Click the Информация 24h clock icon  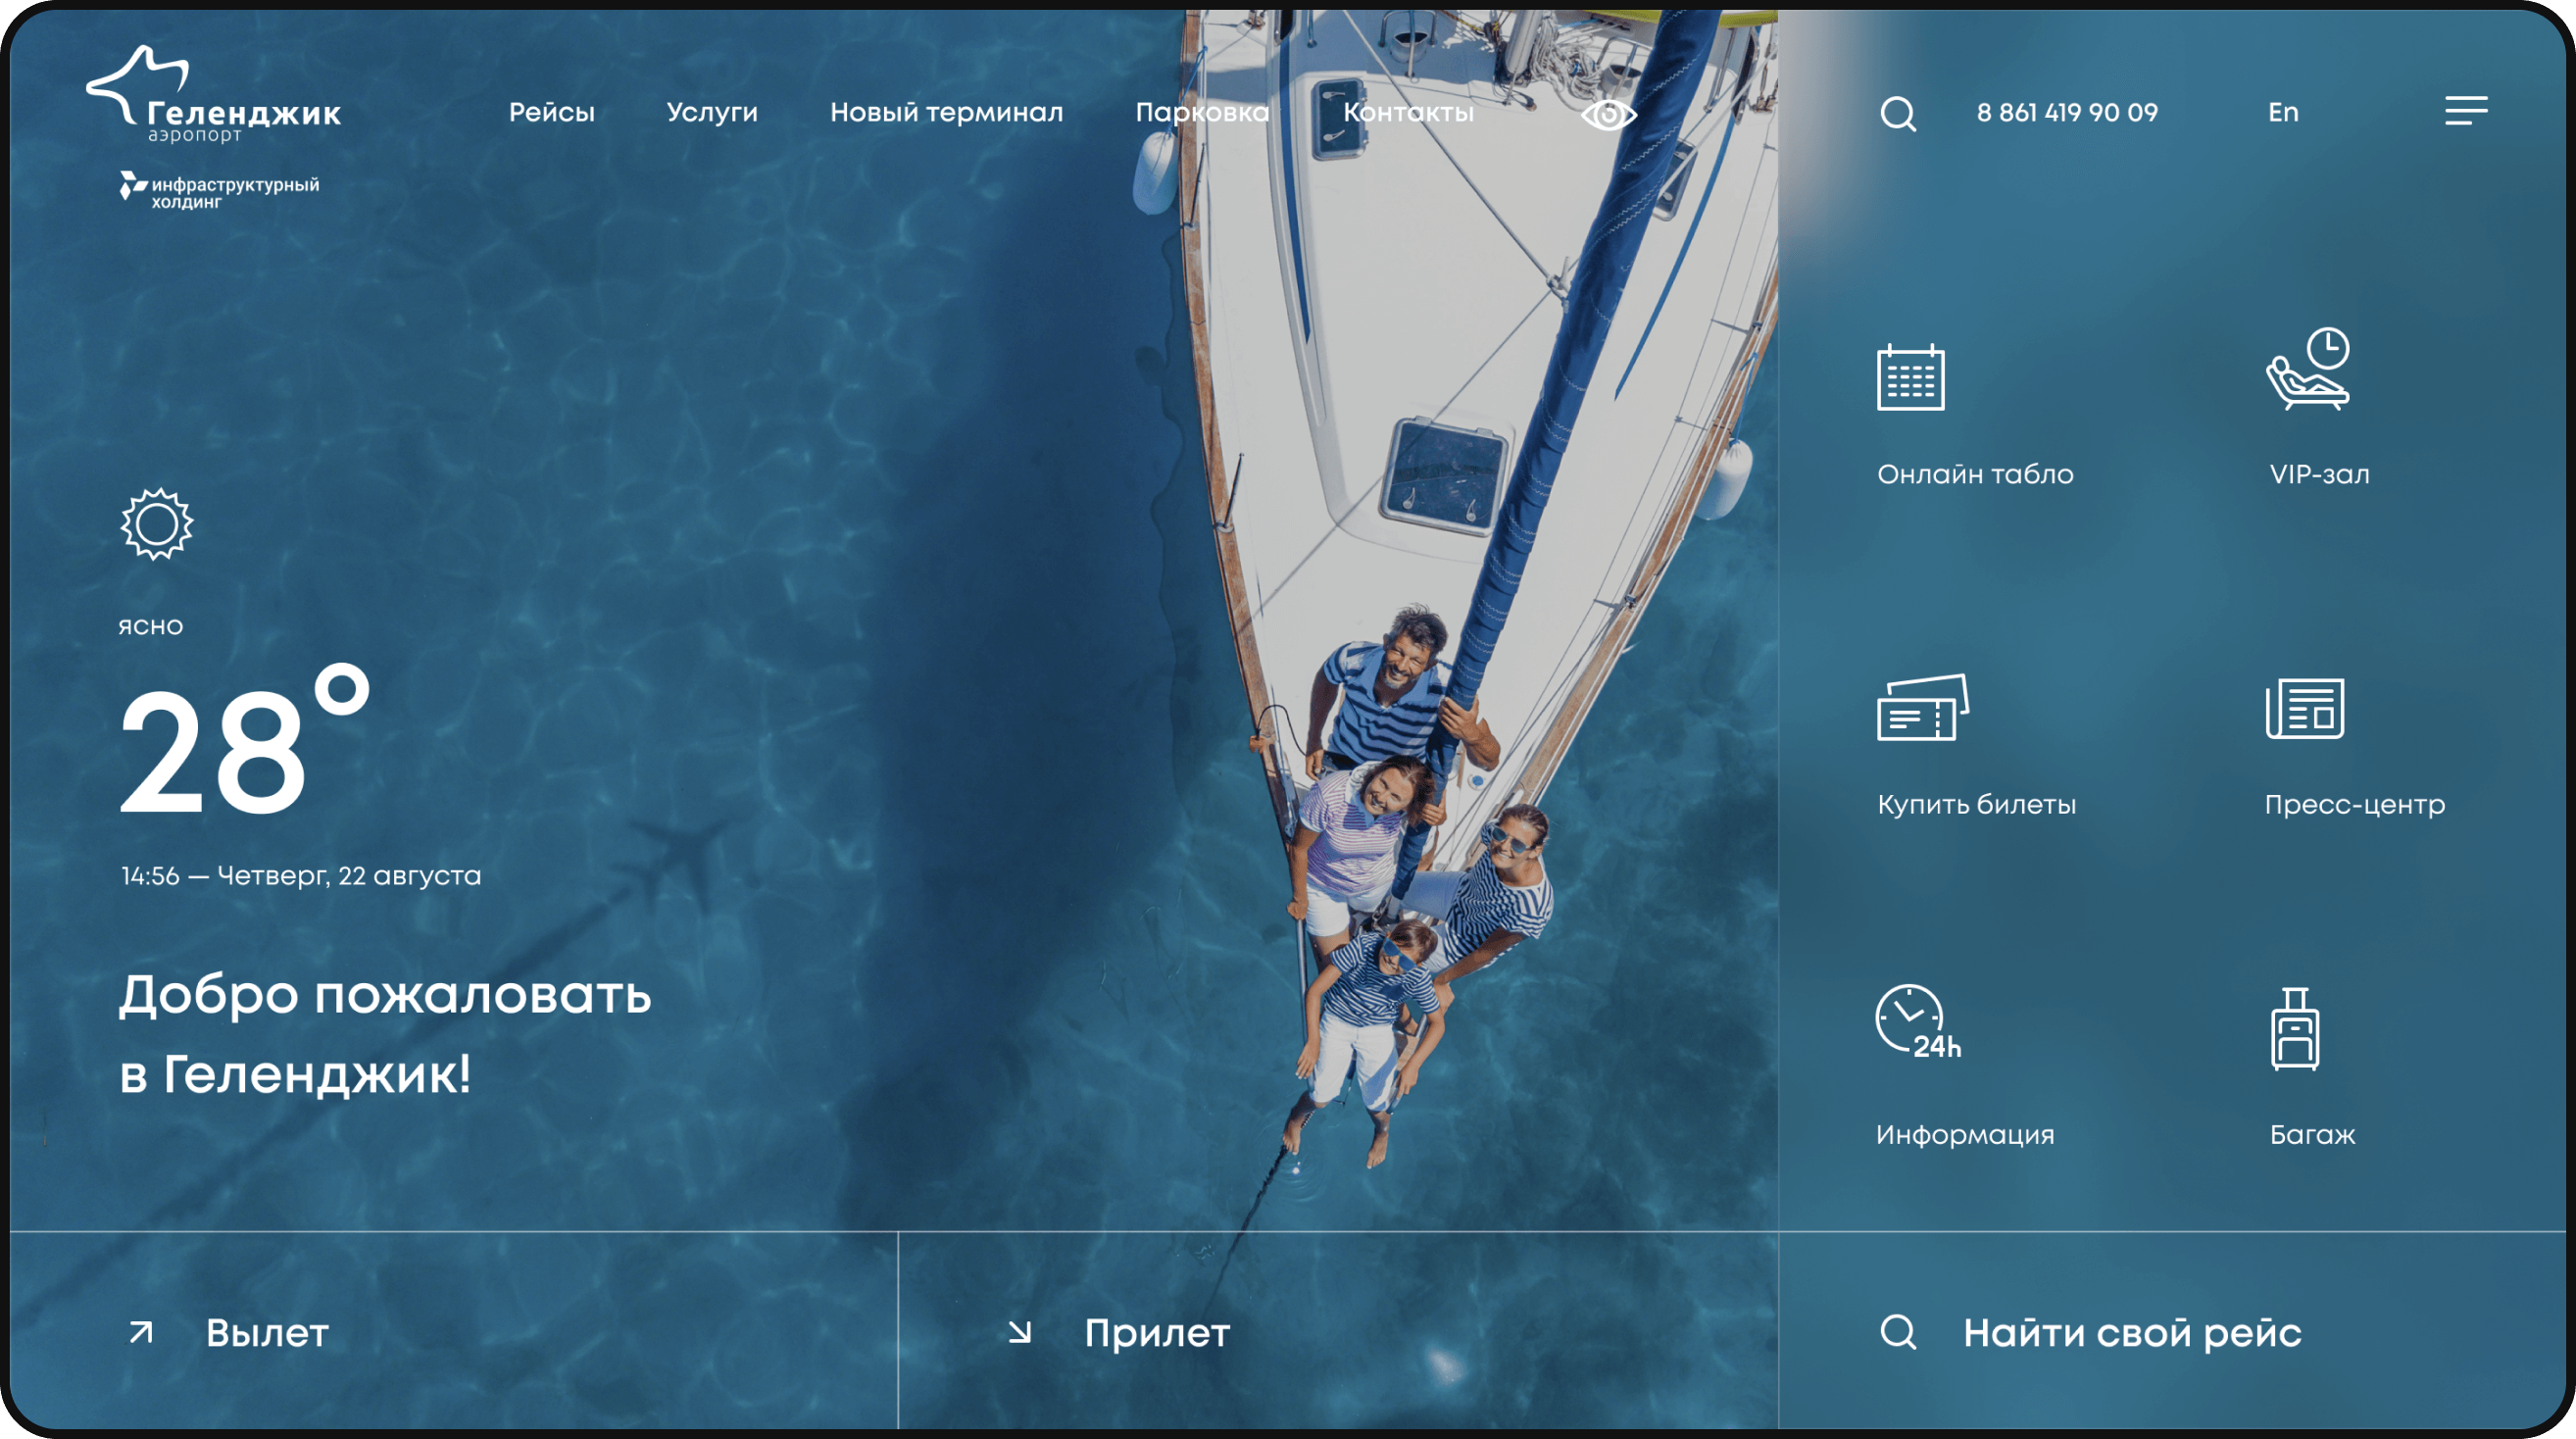click(1916, 1022)
